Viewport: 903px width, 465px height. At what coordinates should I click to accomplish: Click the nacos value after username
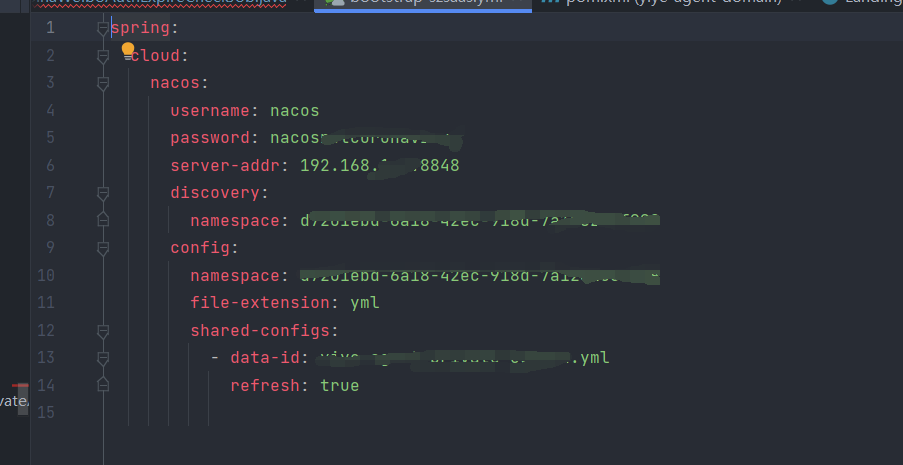295,110
